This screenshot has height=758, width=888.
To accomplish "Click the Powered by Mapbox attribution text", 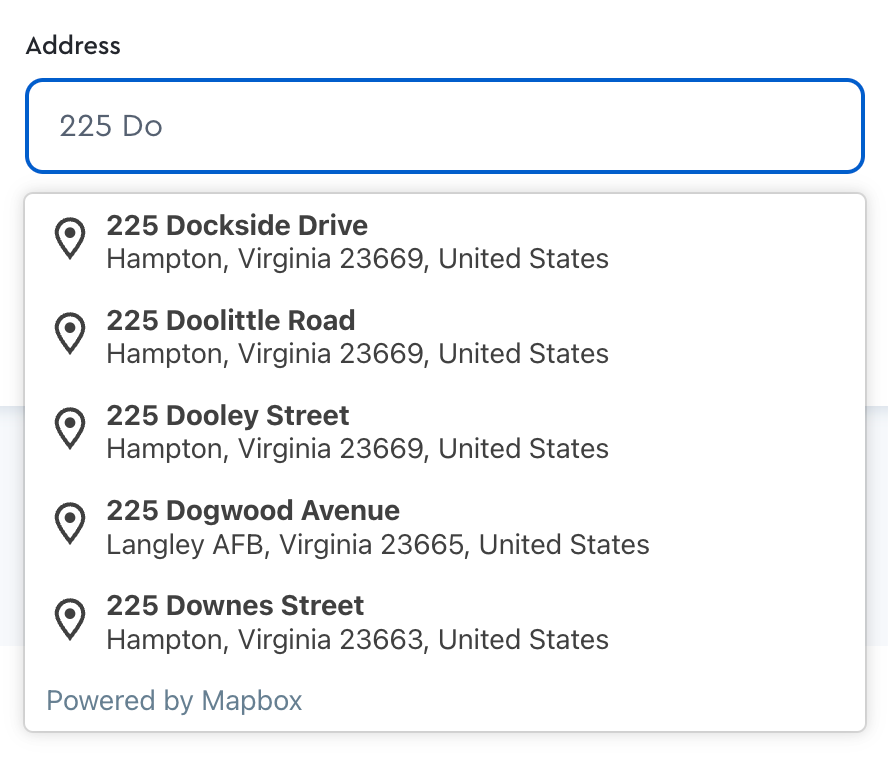I will click(174, 701).
